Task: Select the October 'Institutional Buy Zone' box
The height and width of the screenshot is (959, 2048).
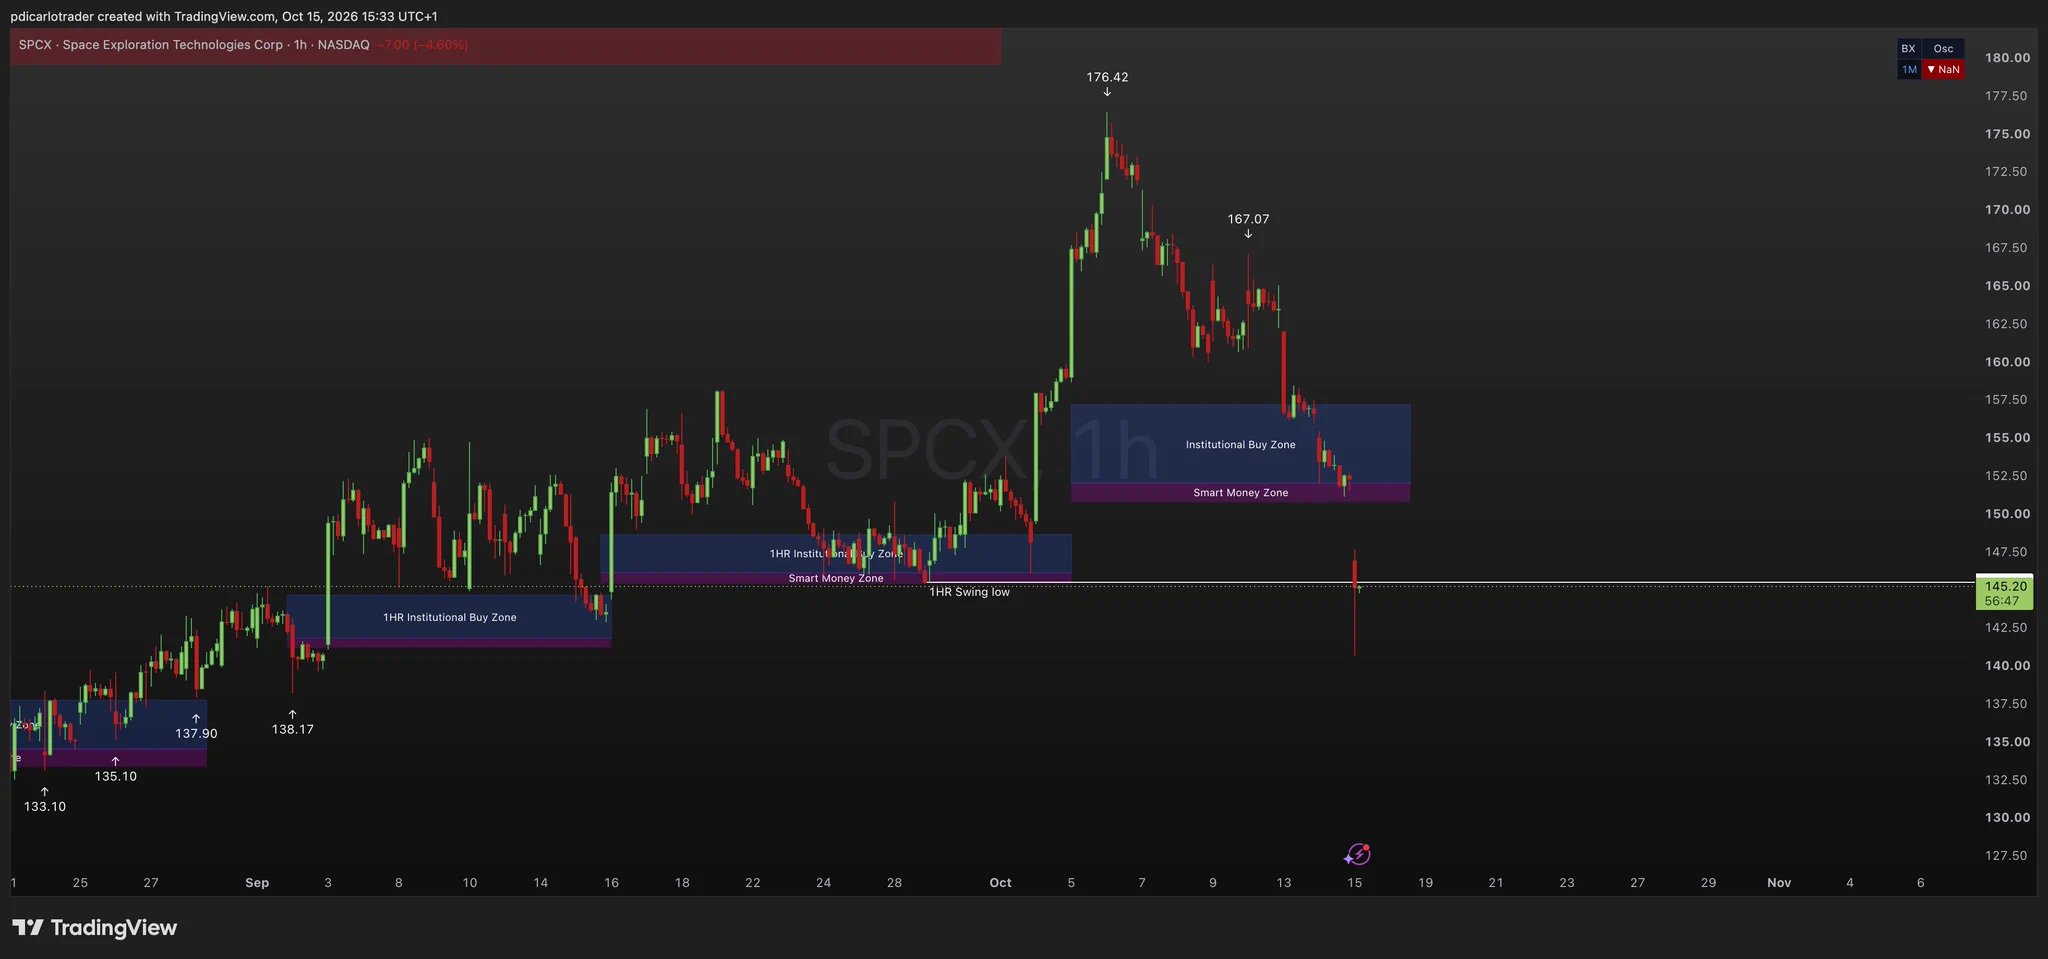Action: (1240, 444)
